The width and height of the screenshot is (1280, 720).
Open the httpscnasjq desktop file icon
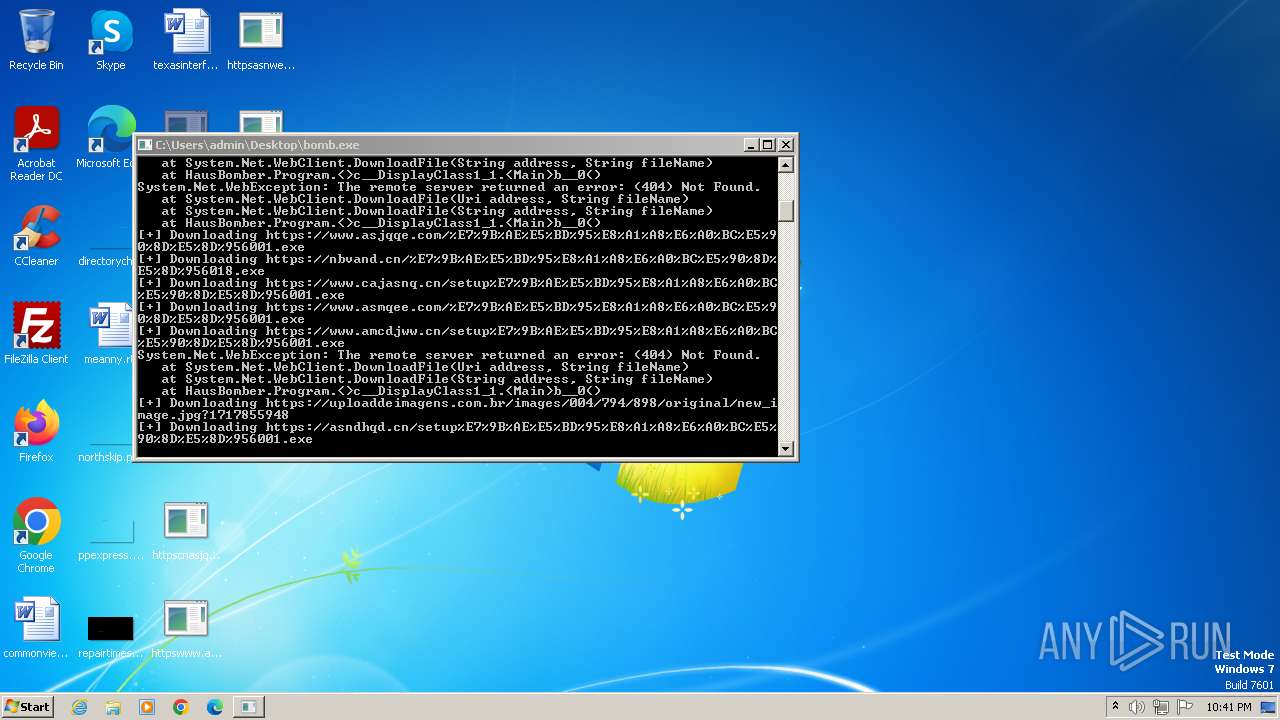click(185, 531)
